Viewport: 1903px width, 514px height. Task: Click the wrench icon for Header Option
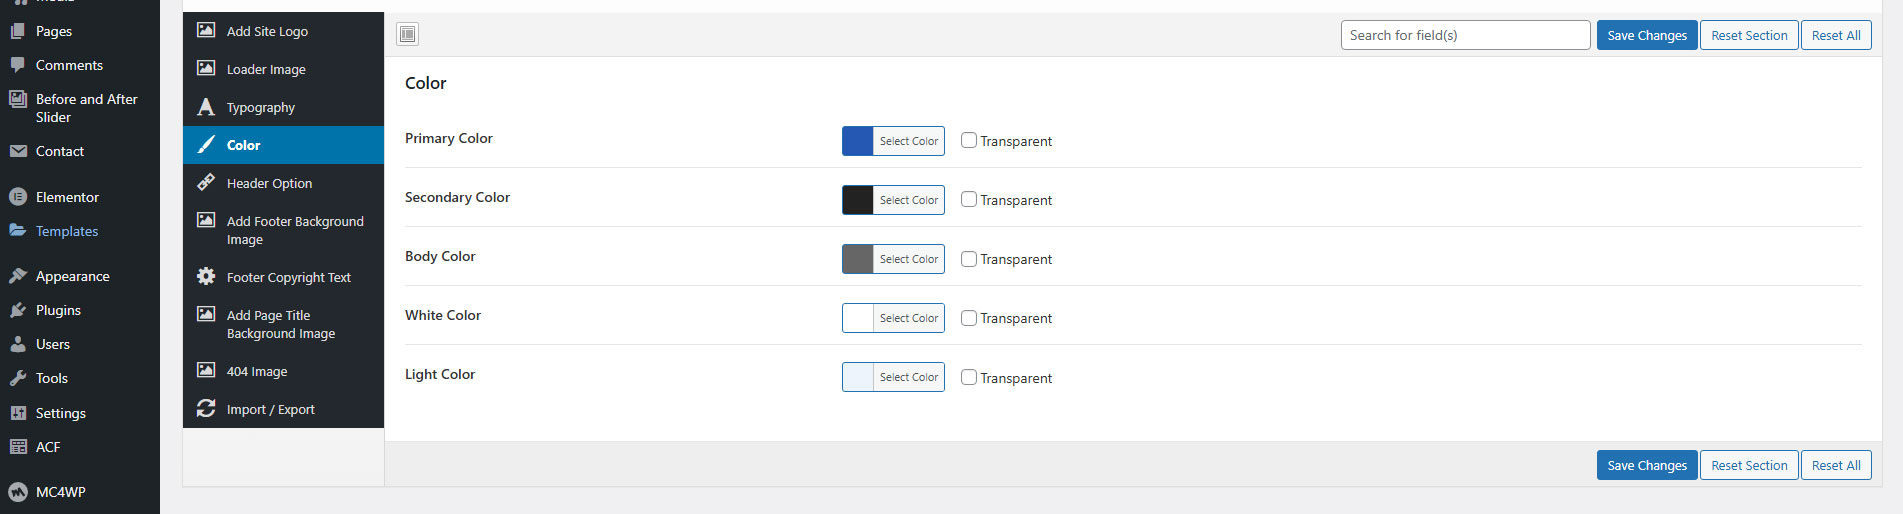coord(206,182)
